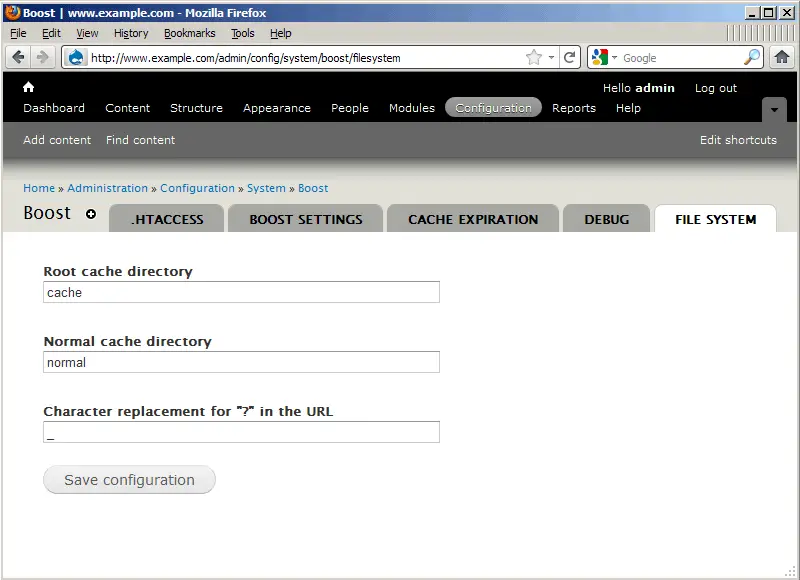Click the Drupal site icon in address bar
Screen dimensions: 800x580
pyautogui.click(x=76, y=57)
